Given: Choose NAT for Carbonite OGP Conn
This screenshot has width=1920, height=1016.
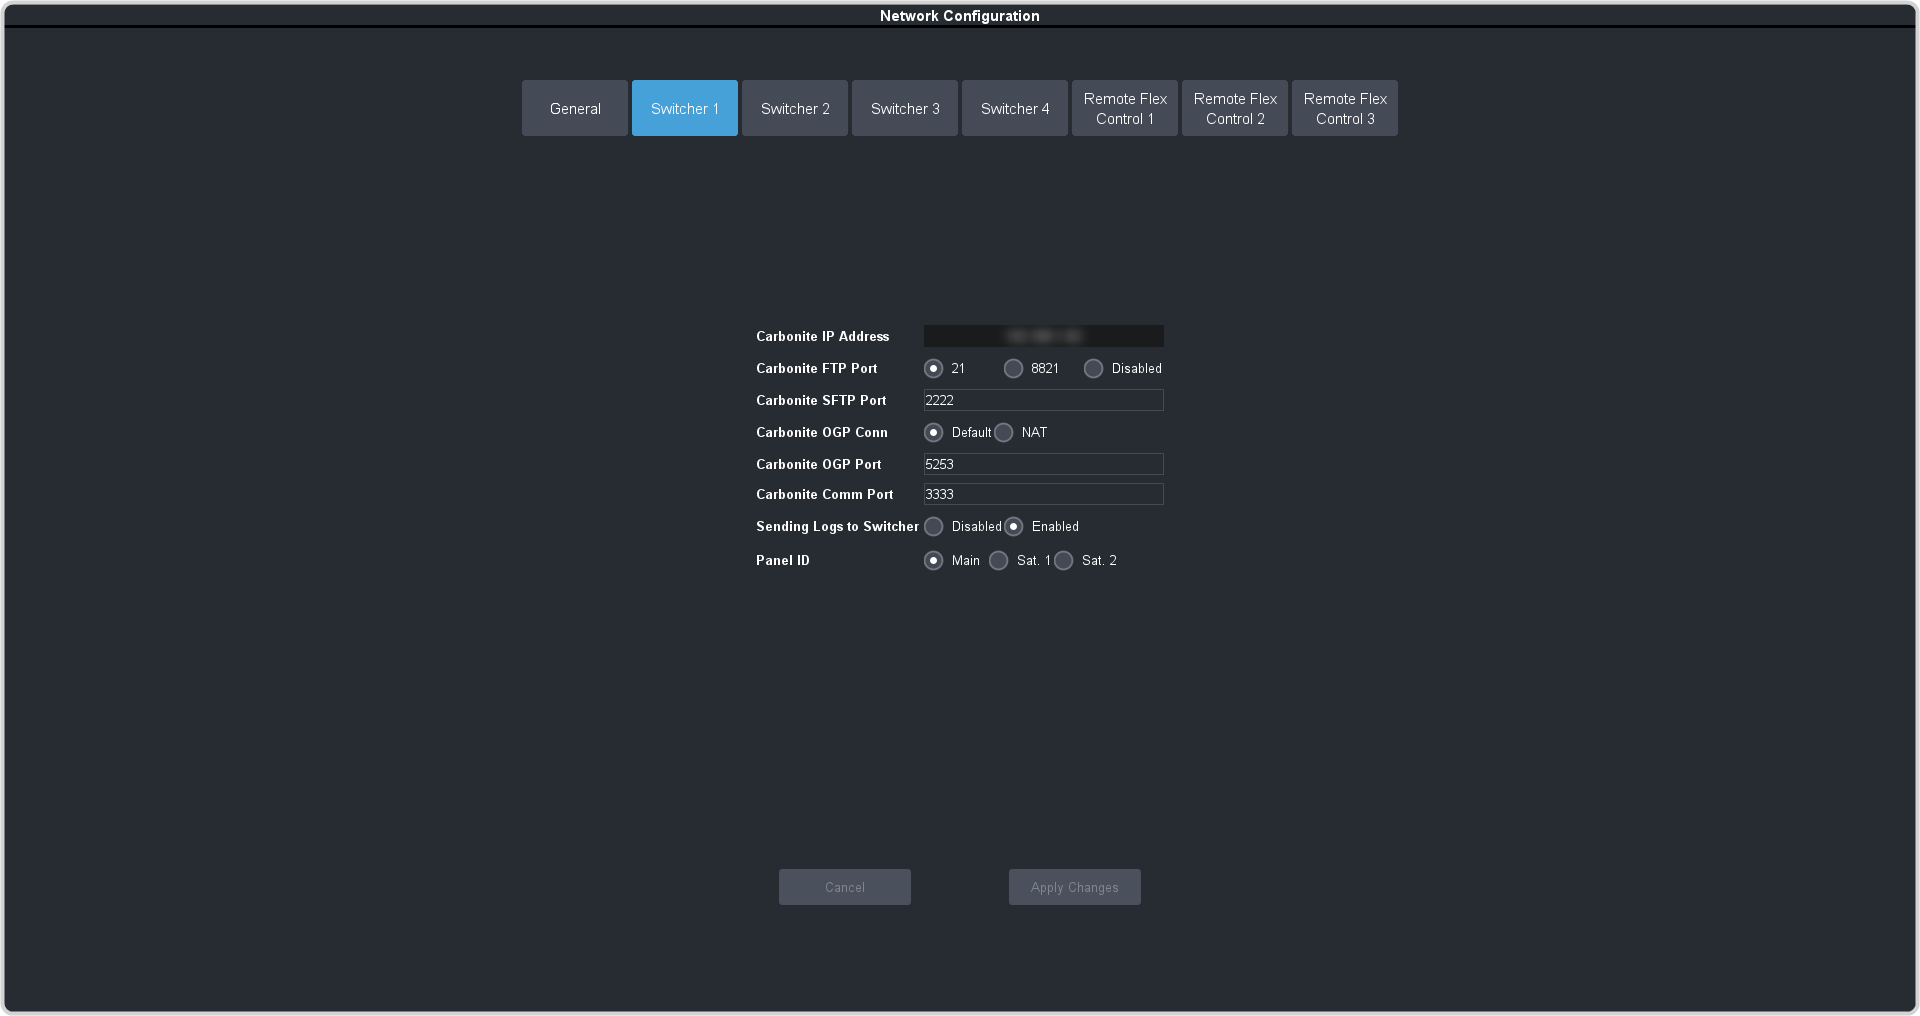Looking at the screenshot, I should coord(1003,432).
